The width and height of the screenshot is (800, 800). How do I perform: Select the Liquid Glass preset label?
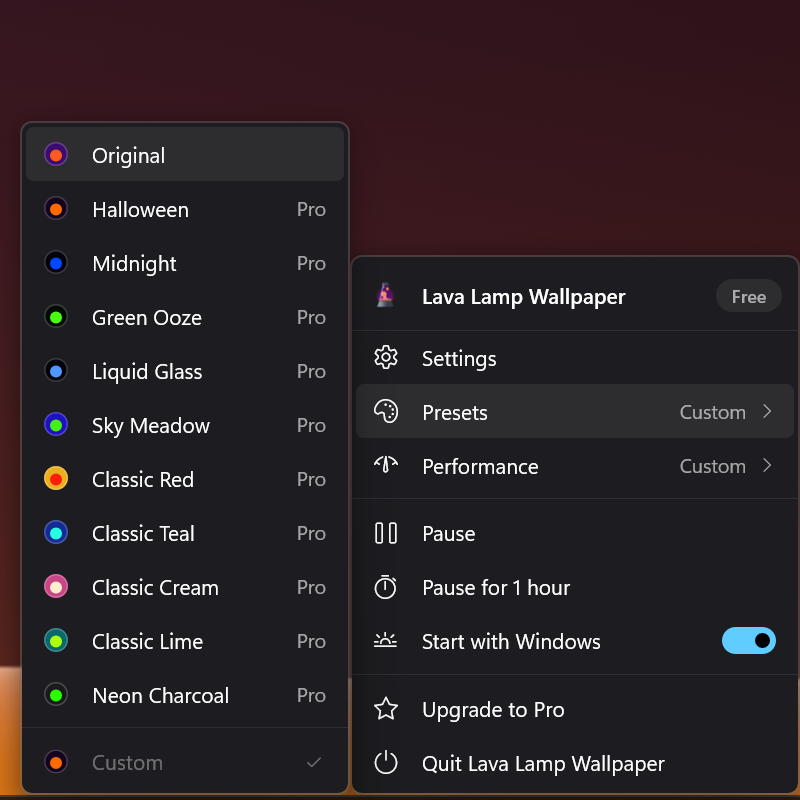[x=147, y=371]
